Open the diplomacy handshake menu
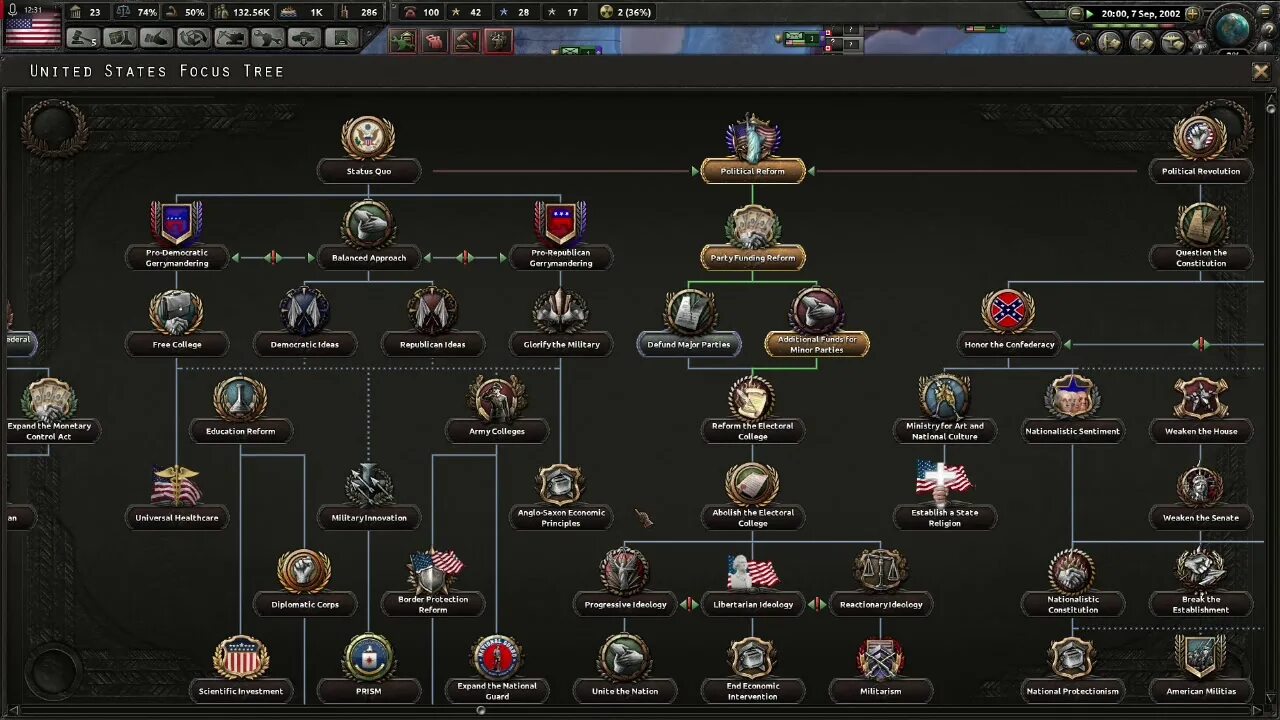 point(156,38)
